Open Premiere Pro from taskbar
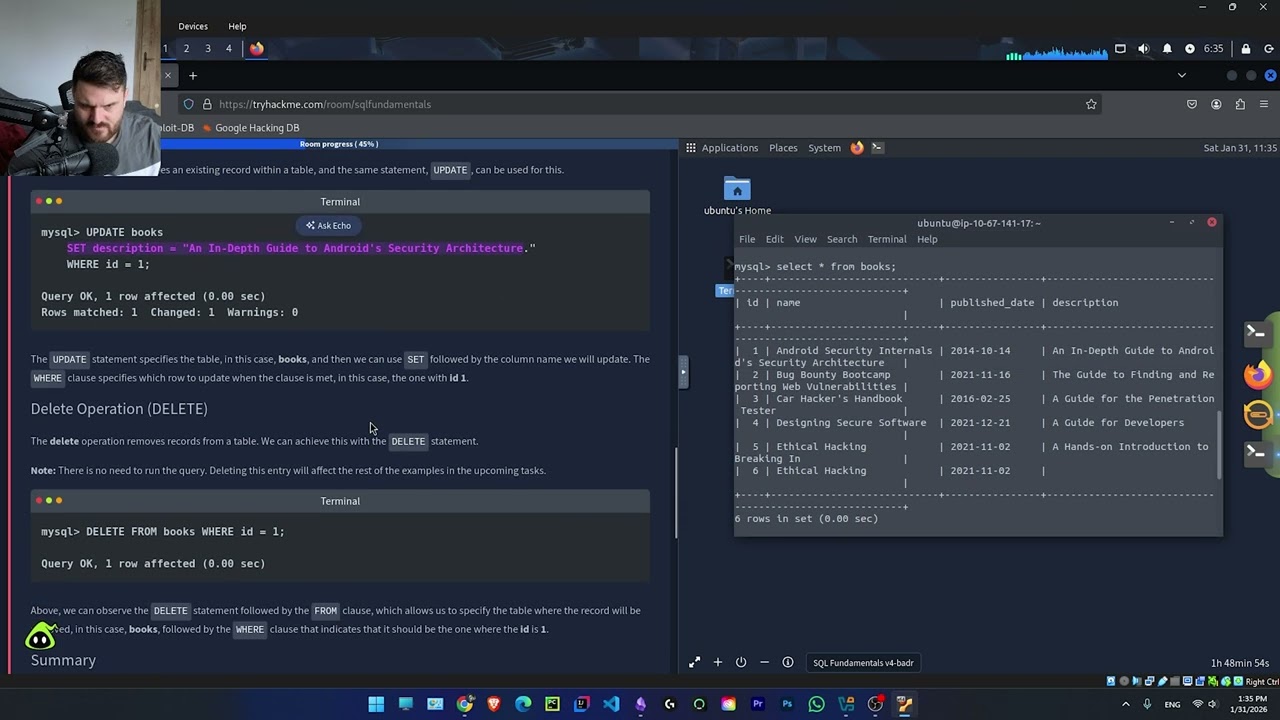 pos(758,704)
